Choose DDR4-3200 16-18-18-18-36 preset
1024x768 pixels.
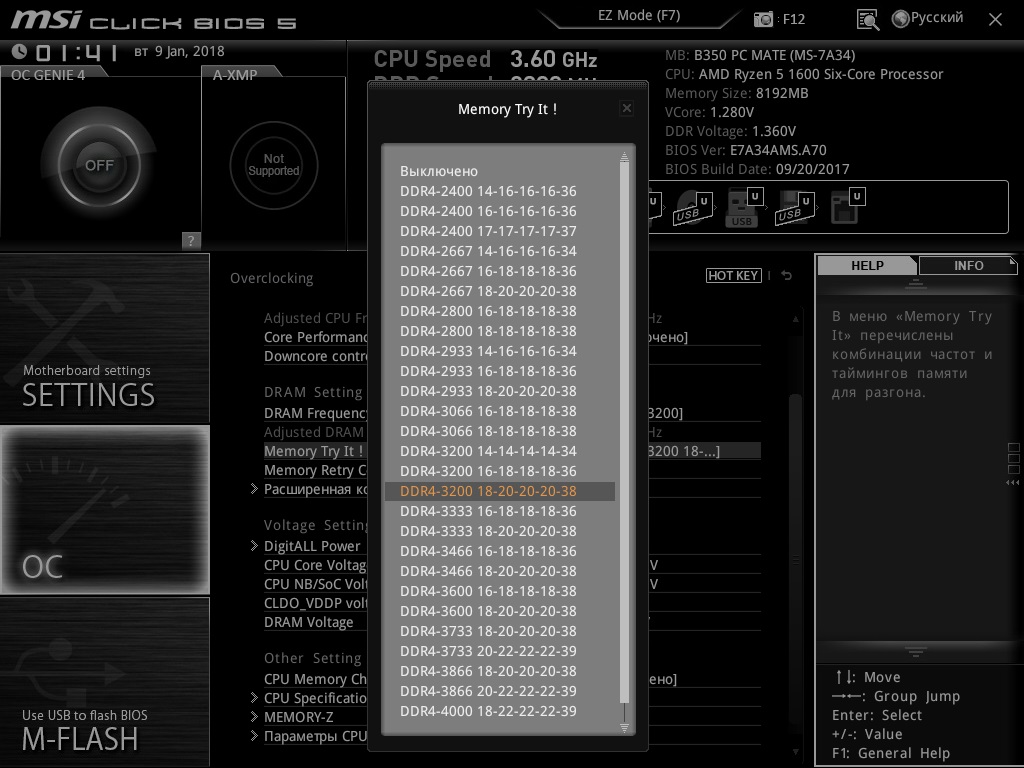pos(500,471)
